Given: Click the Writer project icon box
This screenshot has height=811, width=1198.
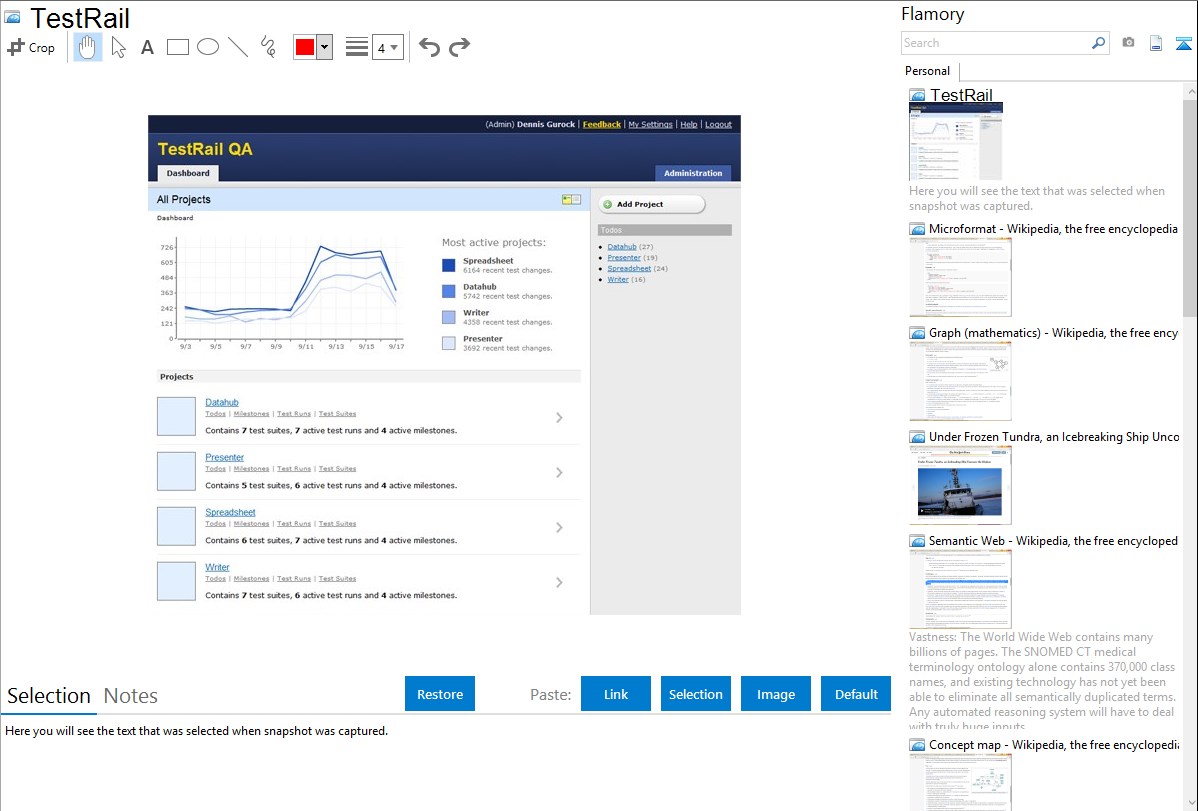Looking at the screenshot, I should coord(176,582).
